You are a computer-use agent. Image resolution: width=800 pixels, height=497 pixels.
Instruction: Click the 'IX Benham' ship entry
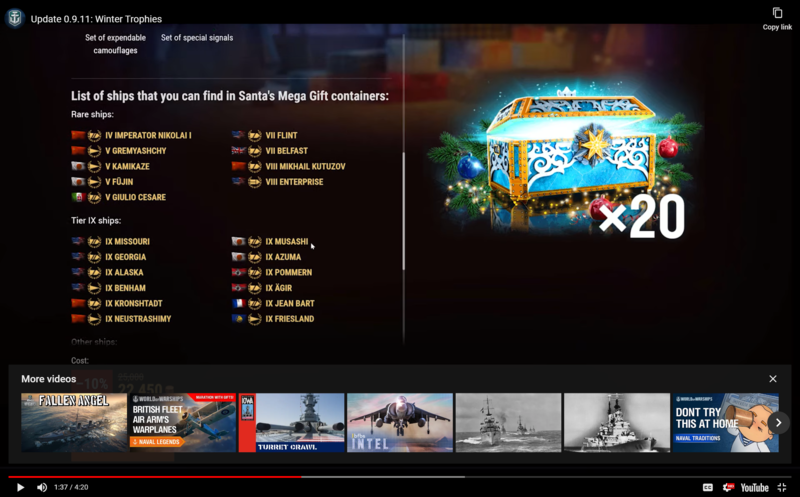109,288
